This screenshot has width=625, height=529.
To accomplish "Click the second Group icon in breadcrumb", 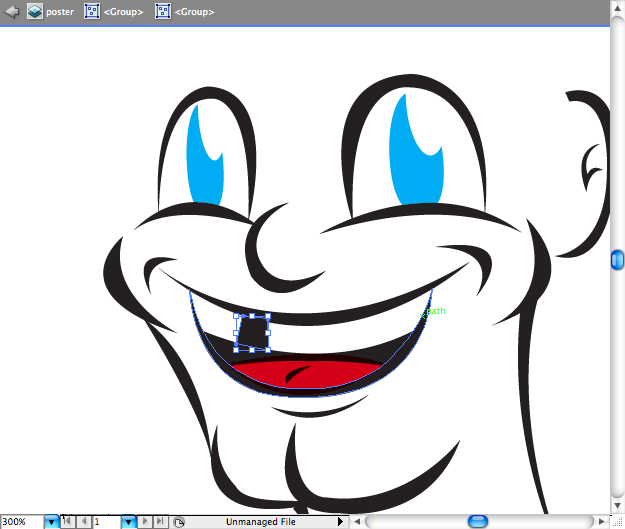I will [x=163, y=12].
